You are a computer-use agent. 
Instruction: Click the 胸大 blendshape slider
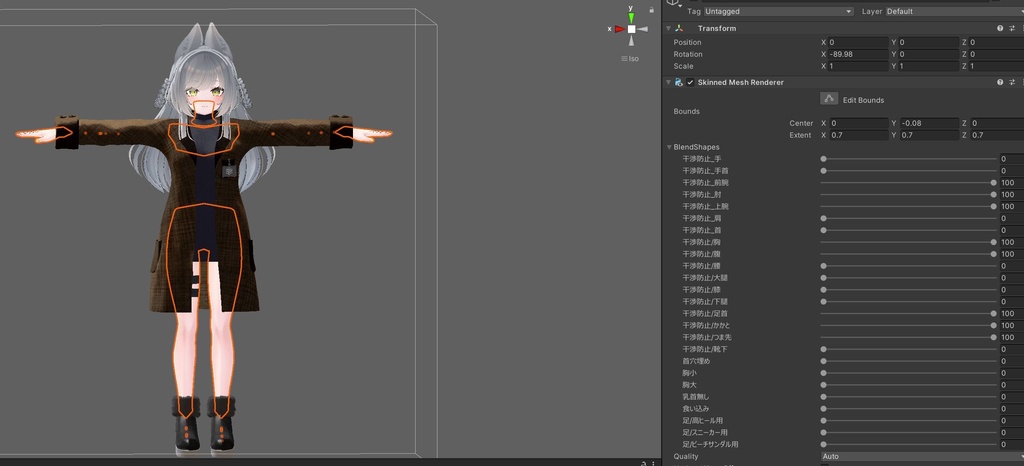908,384
